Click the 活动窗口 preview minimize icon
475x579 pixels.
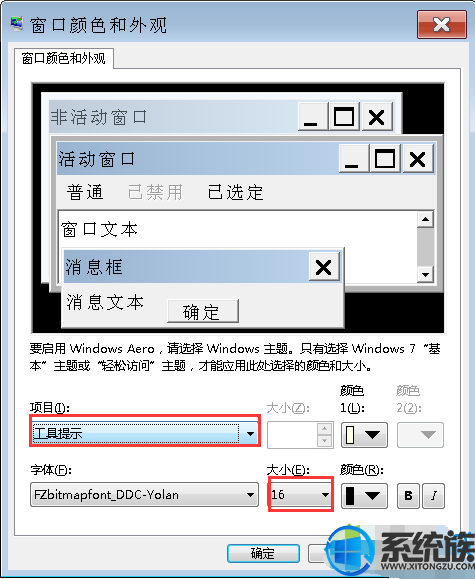[352, 159]
